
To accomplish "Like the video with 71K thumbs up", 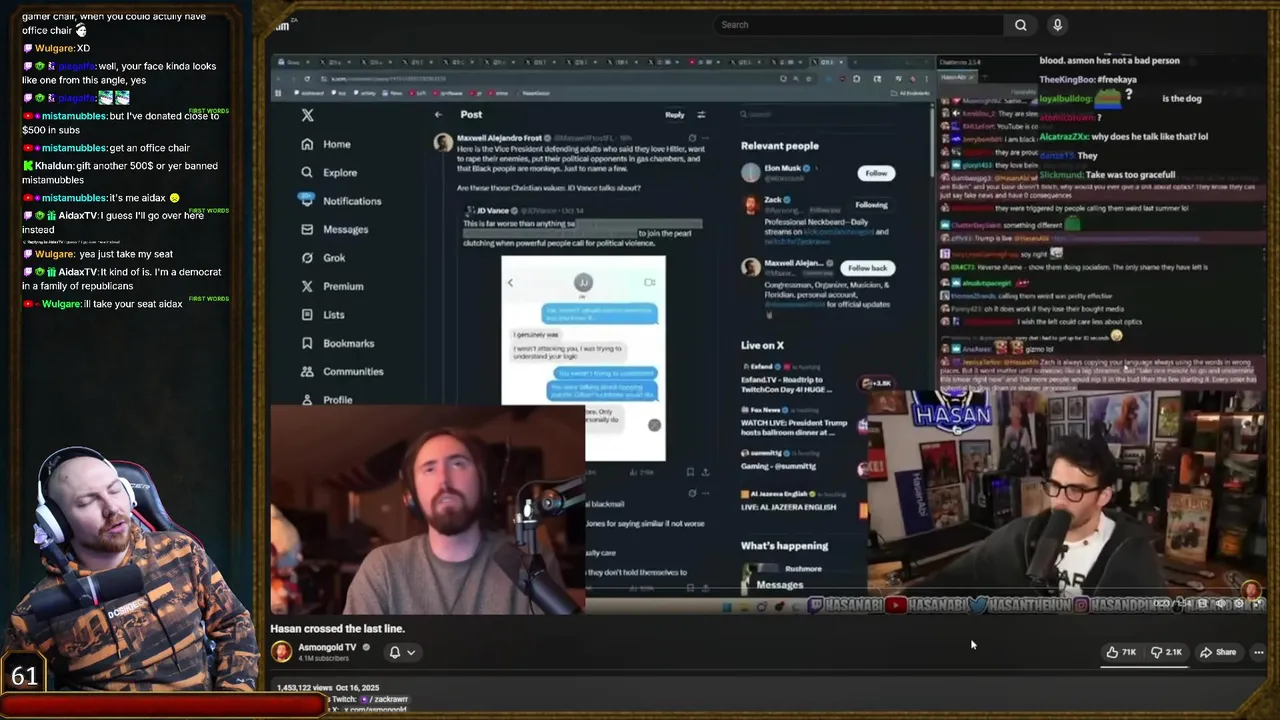I will [x=1121, y=652].
